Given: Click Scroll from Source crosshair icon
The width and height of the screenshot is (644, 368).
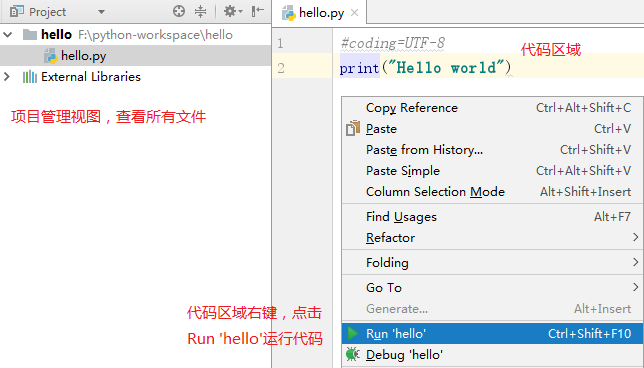Looking at the screenshot, I should pos(179,11).
